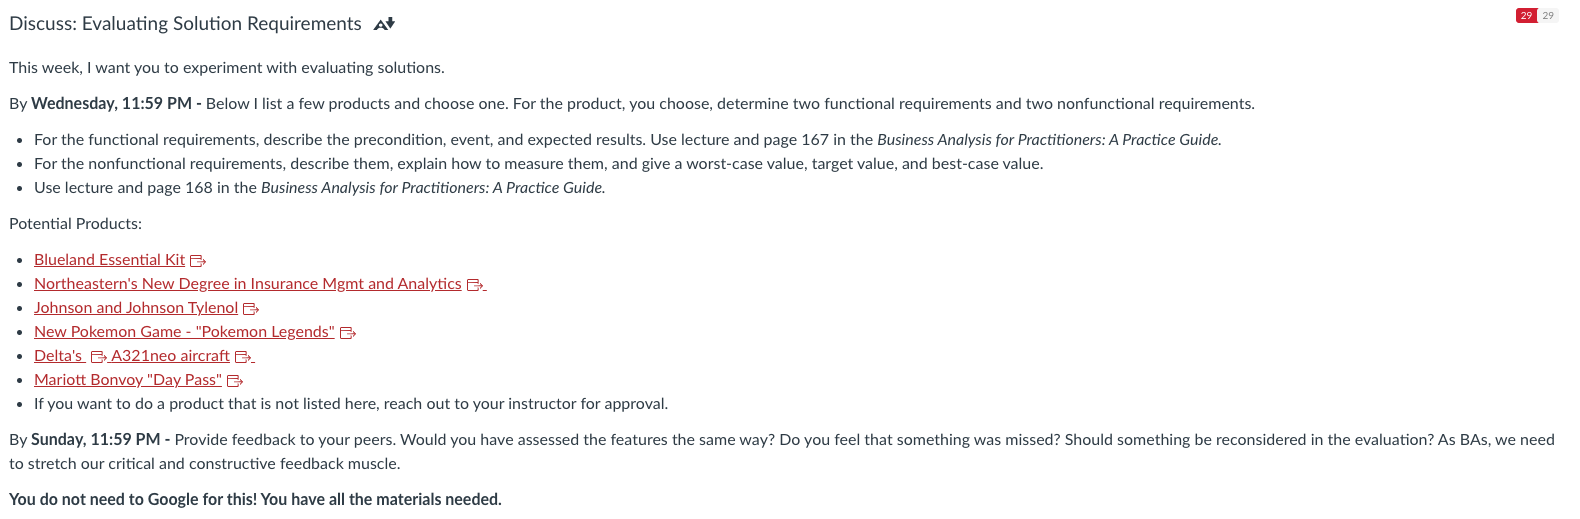Screen dimensions: 1580x519
Task: Open Northeastern's New Degree in Insurance Mgmt link
Action: click(x=248, y=284)
